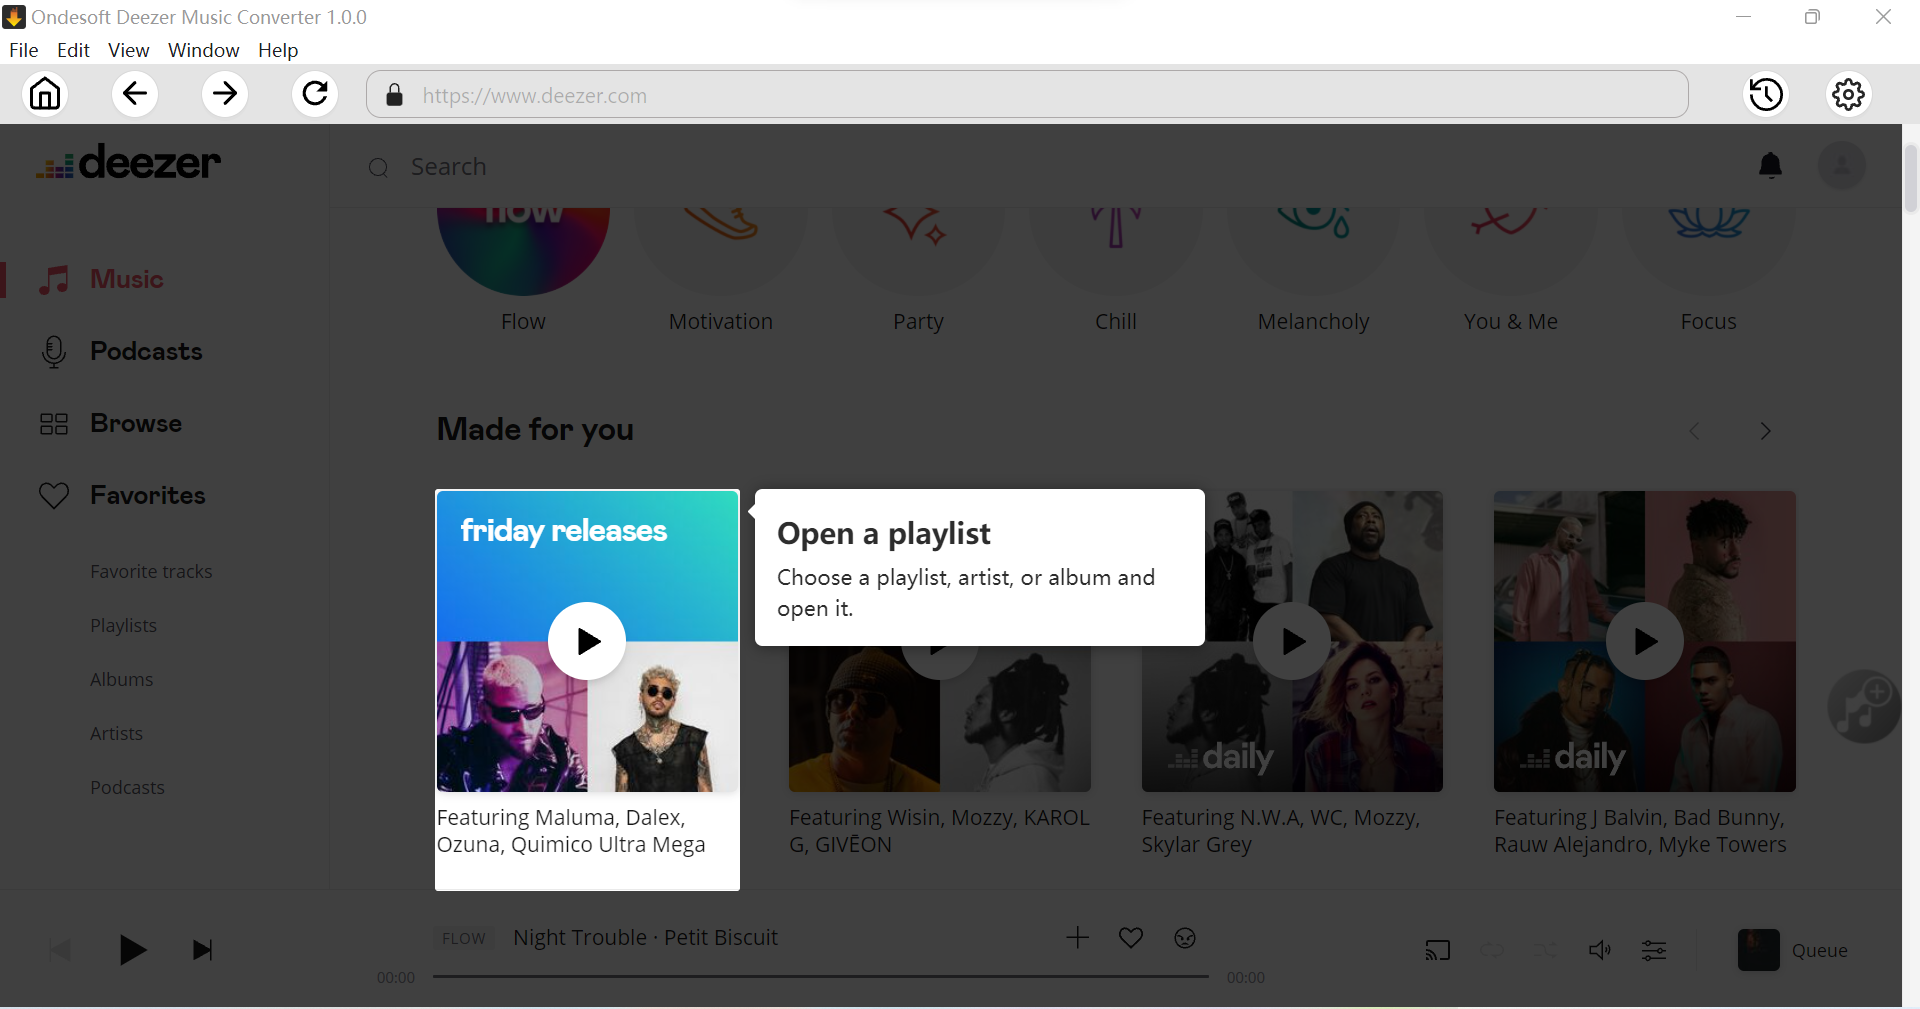Navigate back with the left arrow
This screenshot has height=1009, width=1920.
point(135,94)
